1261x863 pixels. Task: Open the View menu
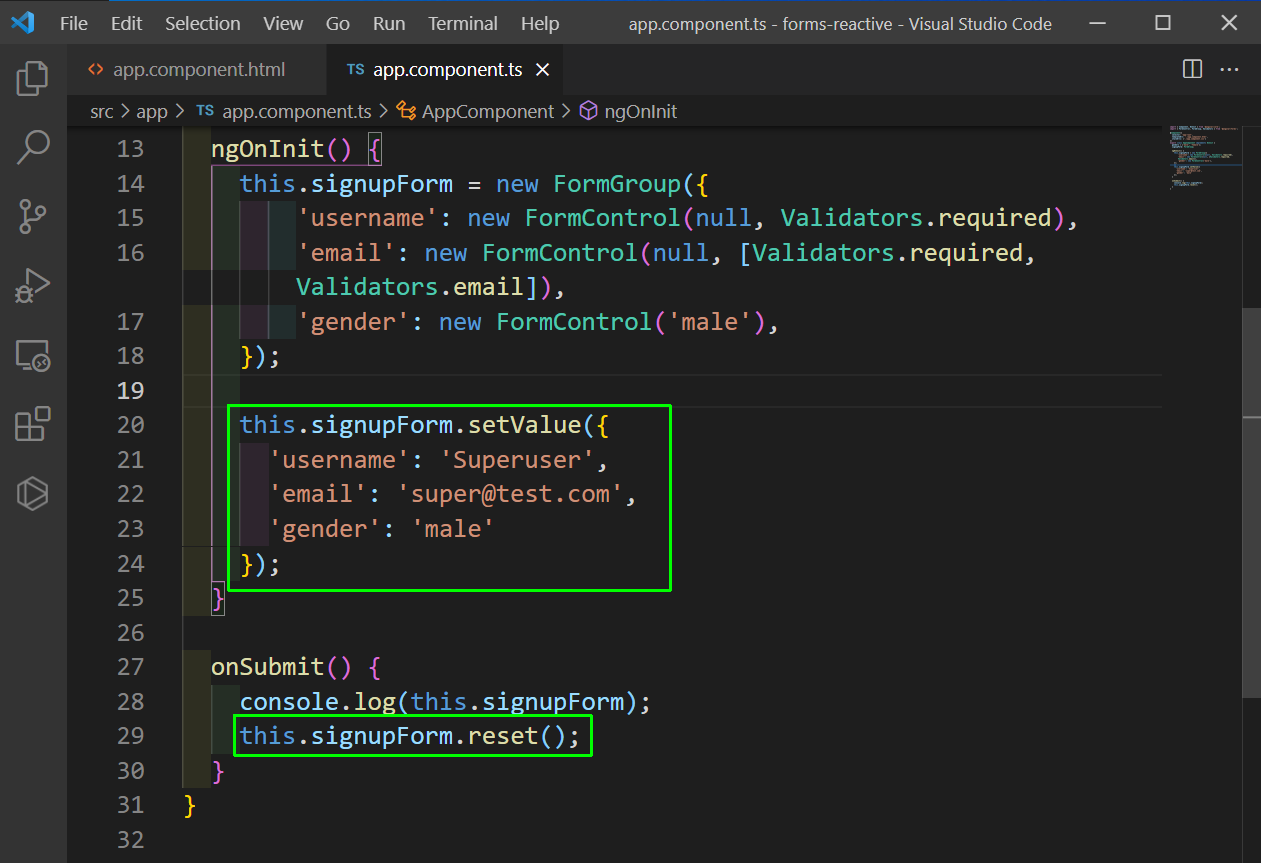(x=284, y=23)
